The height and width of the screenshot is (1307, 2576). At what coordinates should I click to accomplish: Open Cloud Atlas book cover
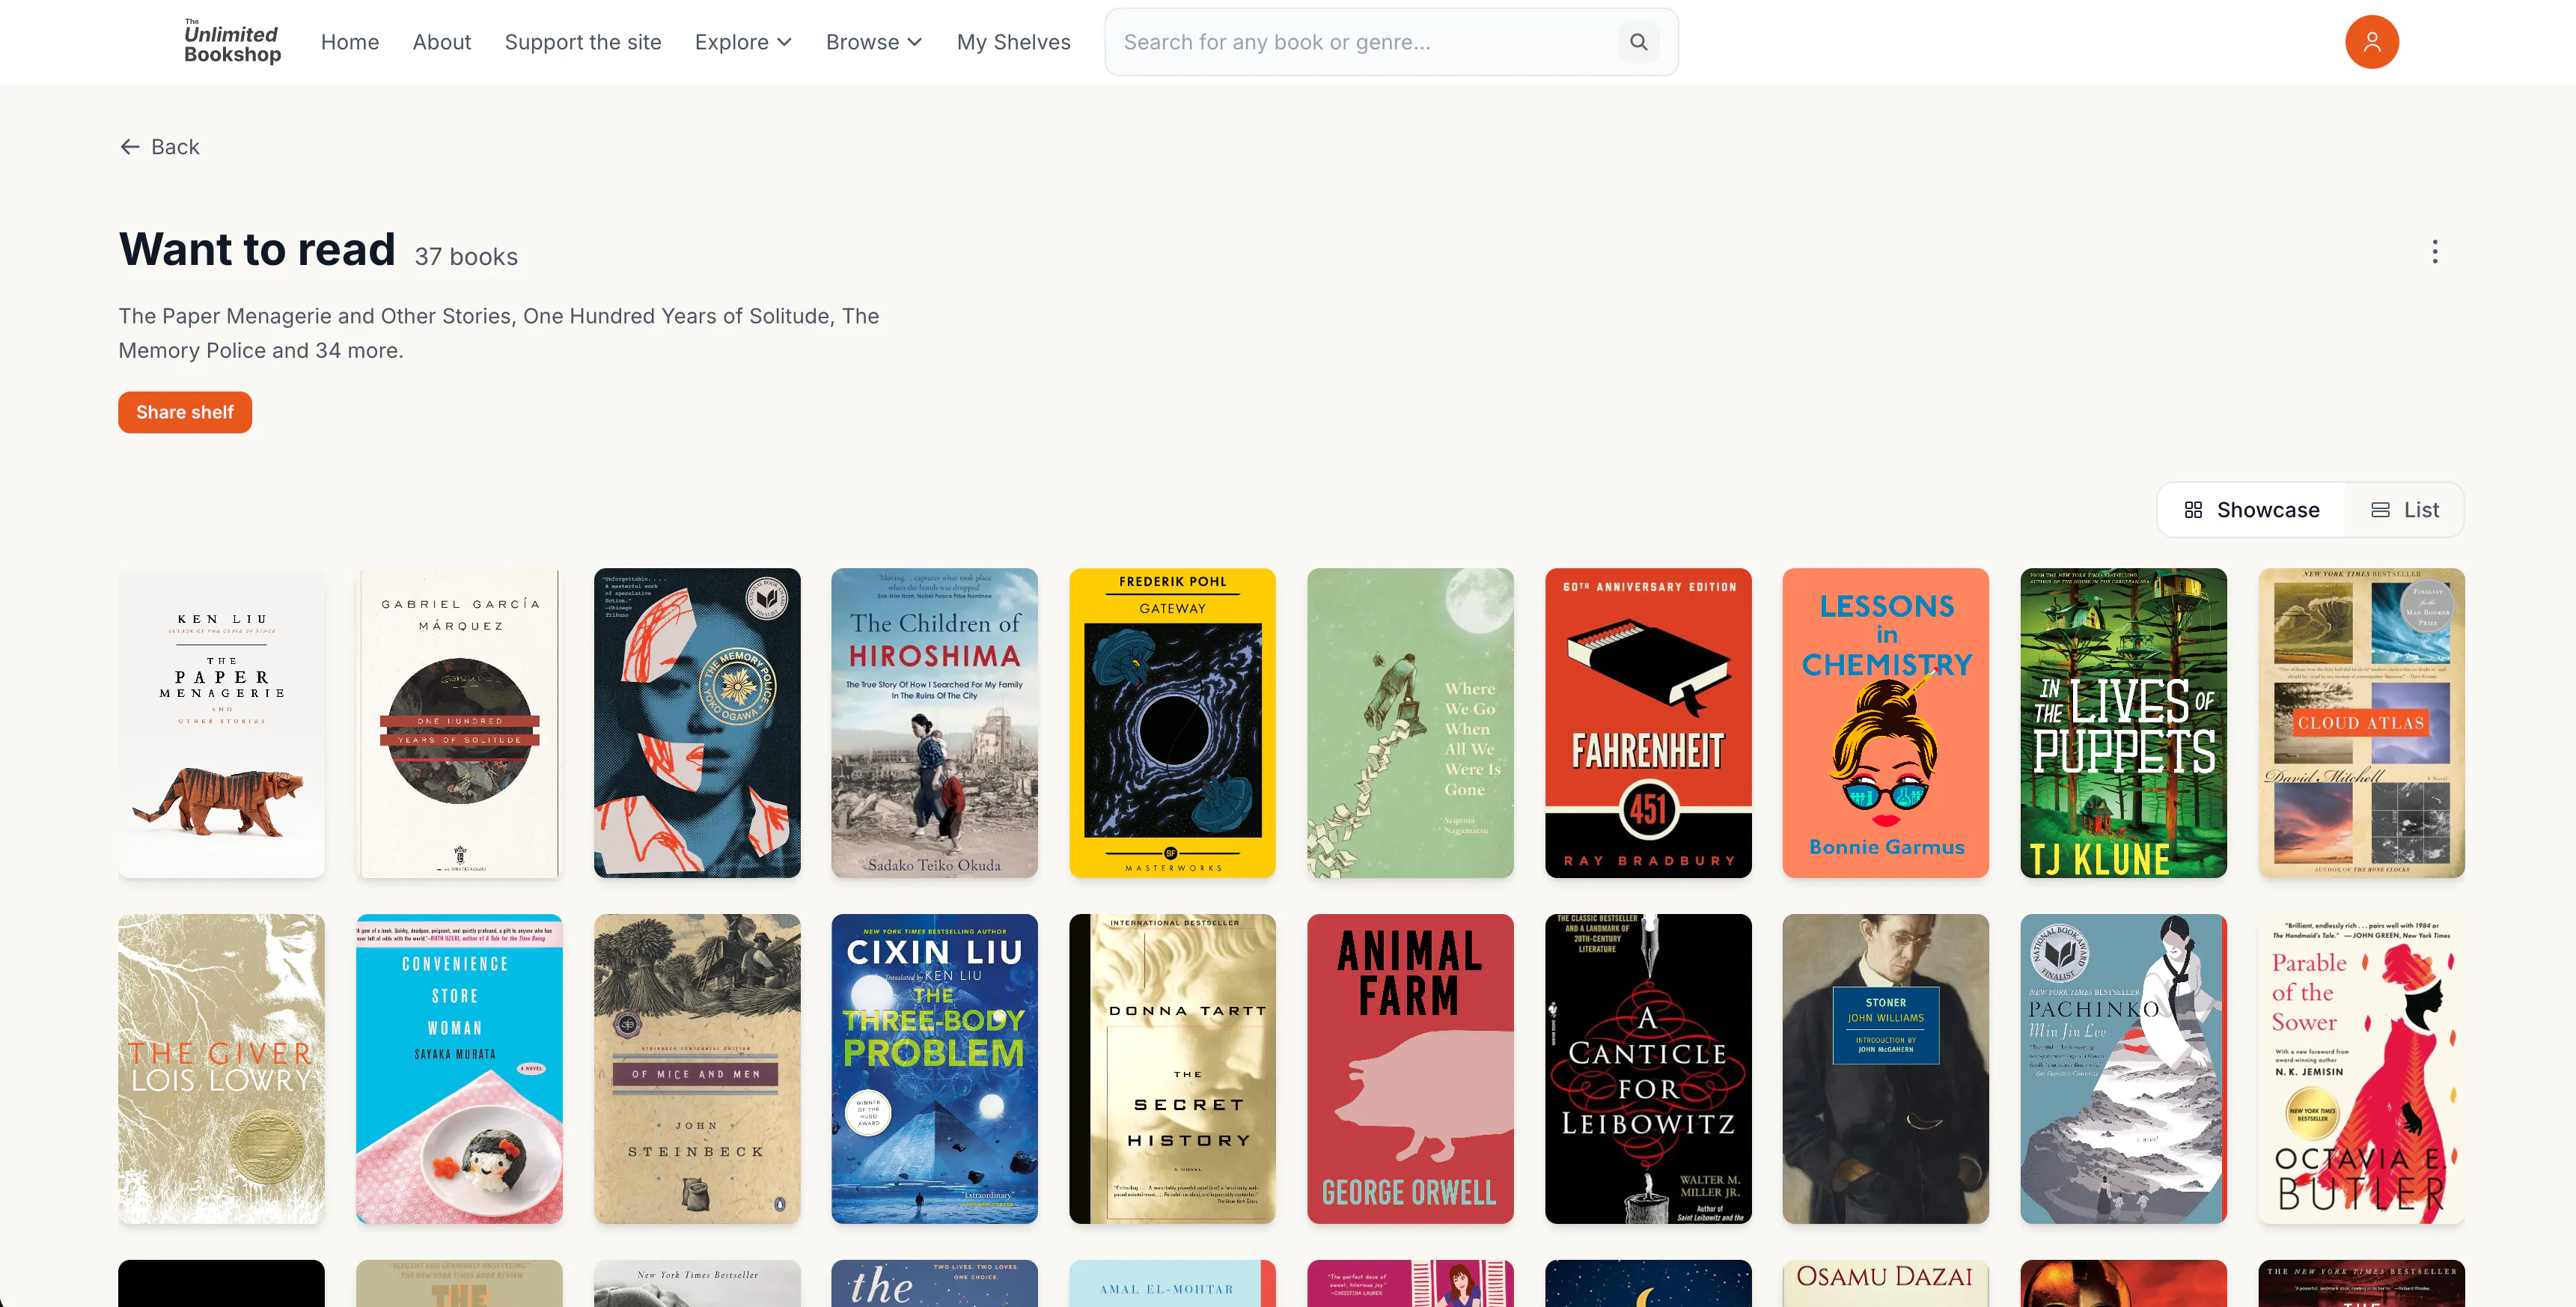[2361, 723]
